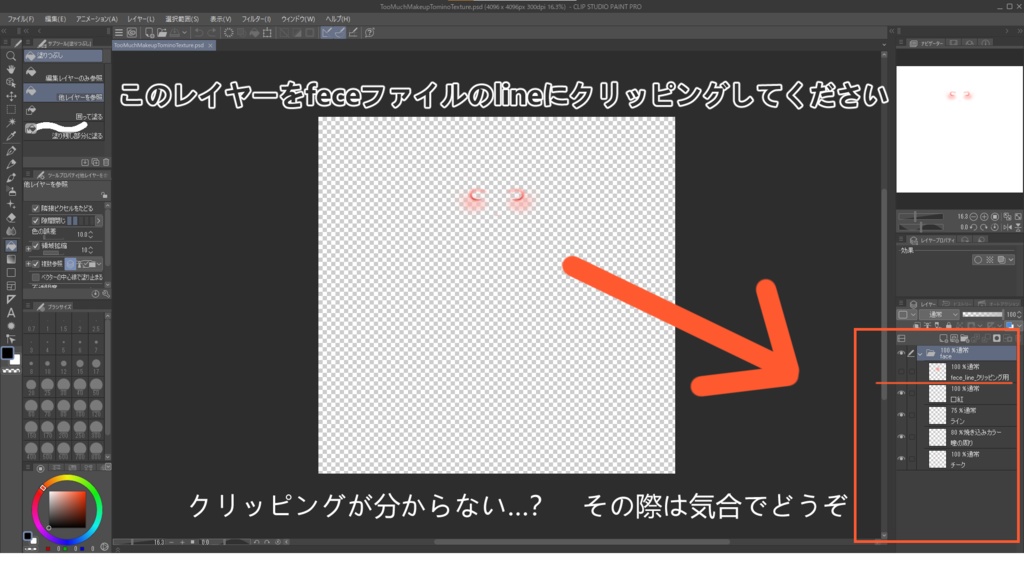Collapse the face layer folder
The image size is (1024, 576).
click(920, 353)
